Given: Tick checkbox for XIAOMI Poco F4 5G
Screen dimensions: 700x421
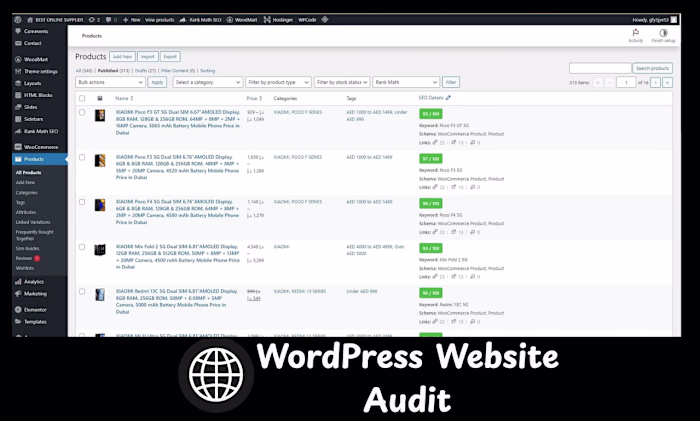Looking at the screenshot, I should 82,202.
